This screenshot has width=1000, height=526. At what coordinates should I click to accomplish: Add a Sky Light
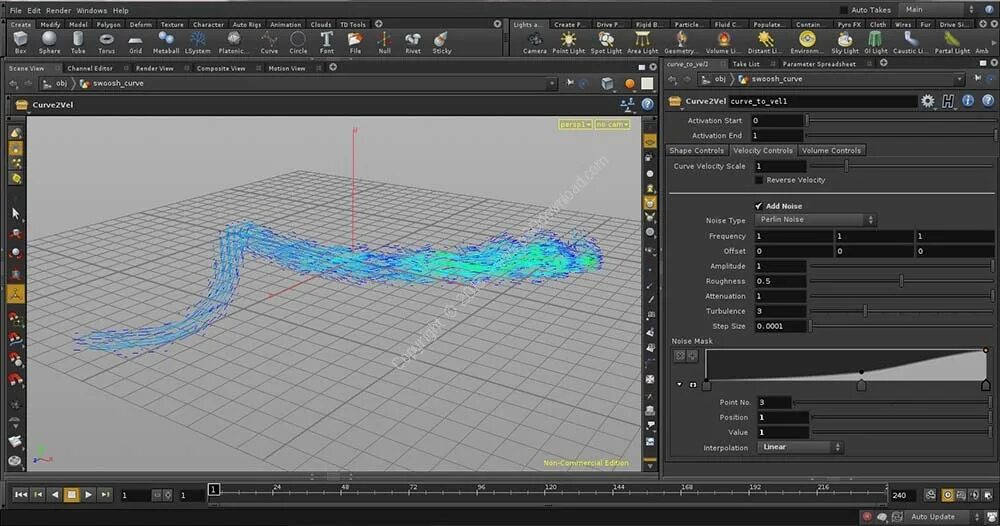(x=845, y=43)
